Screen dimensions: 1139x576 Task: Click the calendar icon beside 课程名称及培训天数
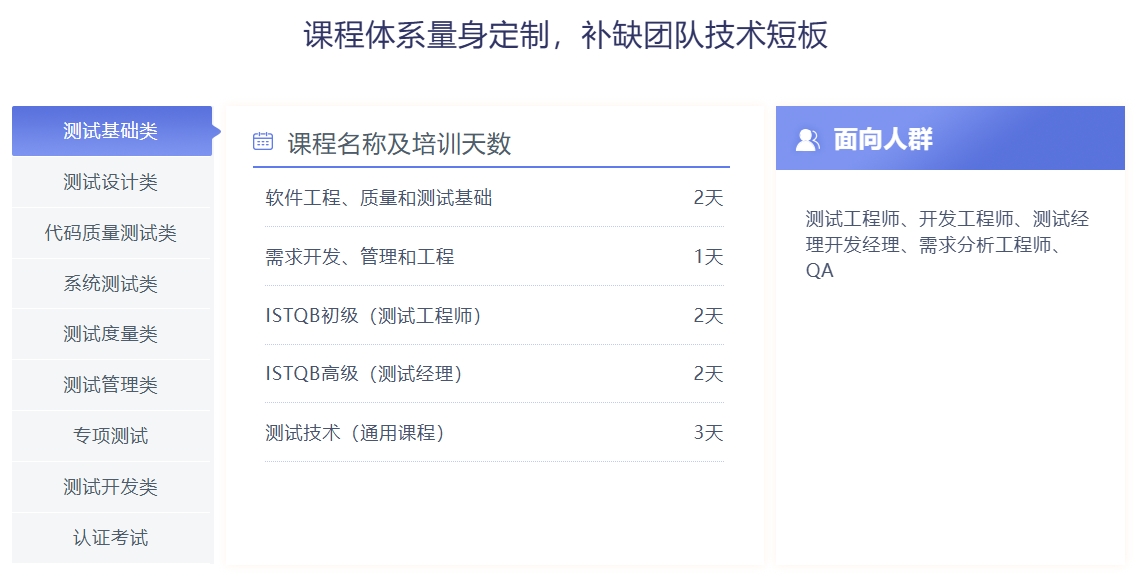[x=263, y=141]
